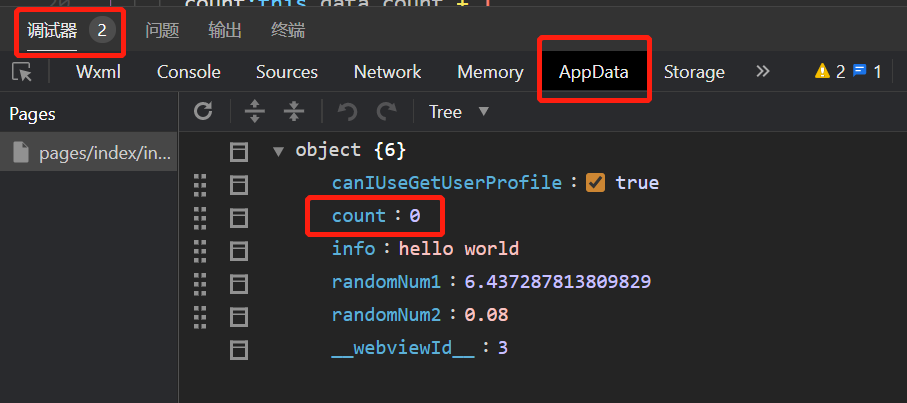907x403 pixels.
Task: Grab drag handle of randomNum2 row
Action: click(x=200, y=317)
